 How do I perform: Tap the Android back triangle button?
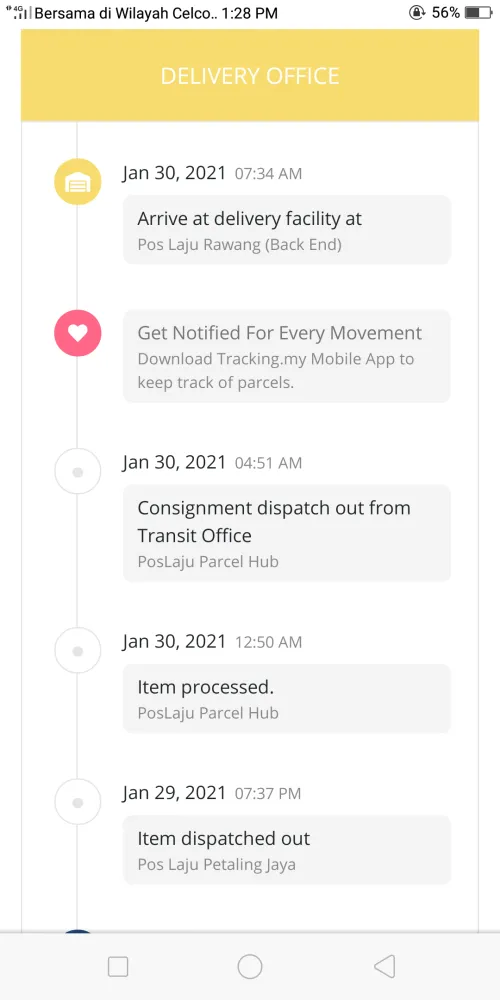[x=385, y=966]
